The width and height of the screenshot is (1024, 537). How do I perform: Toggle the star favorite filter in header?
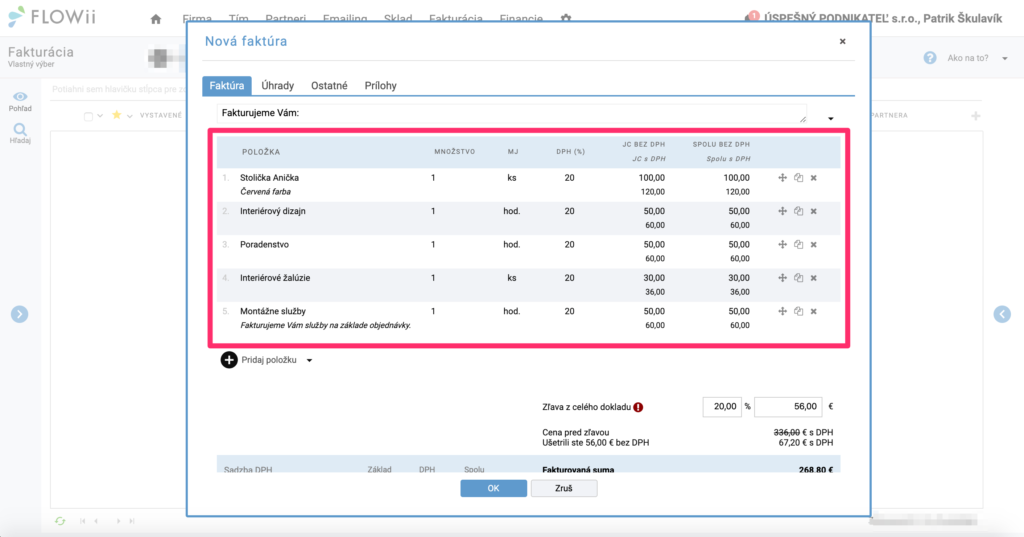coord(117,115)
